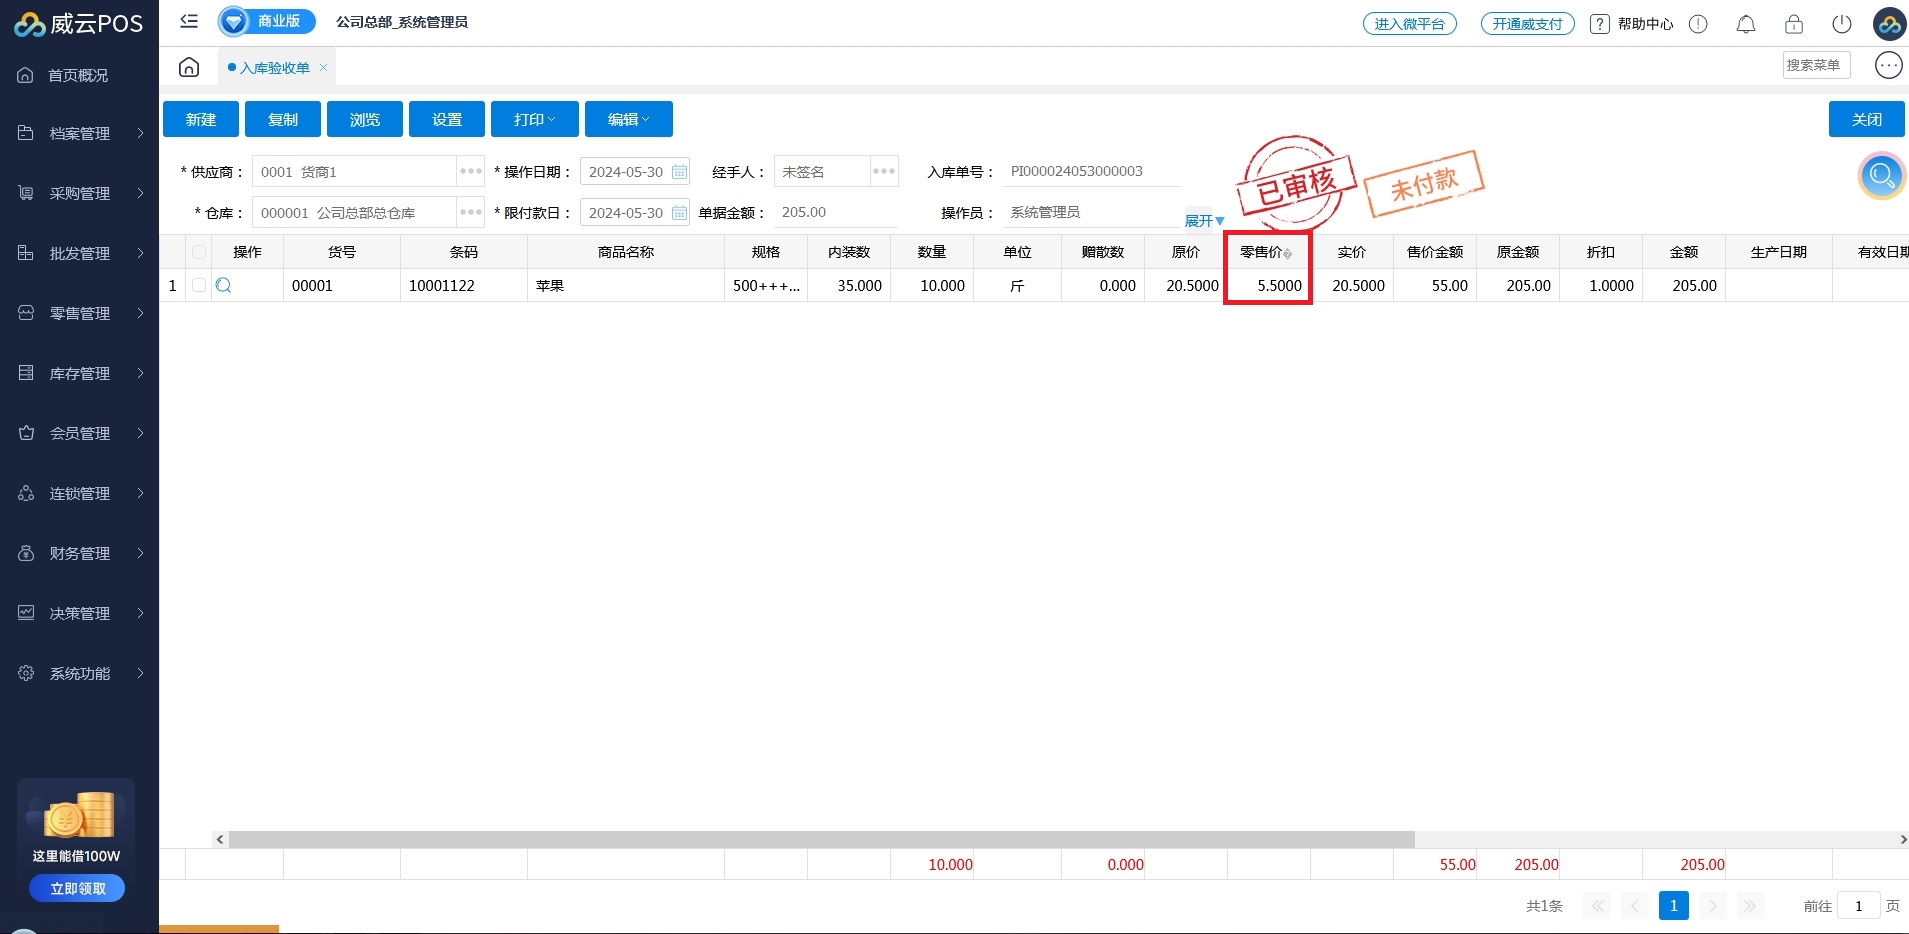Viewport: 1909px width, 934px height.
Task: Tick the checkbox for row 1
Action: [199, 286]
